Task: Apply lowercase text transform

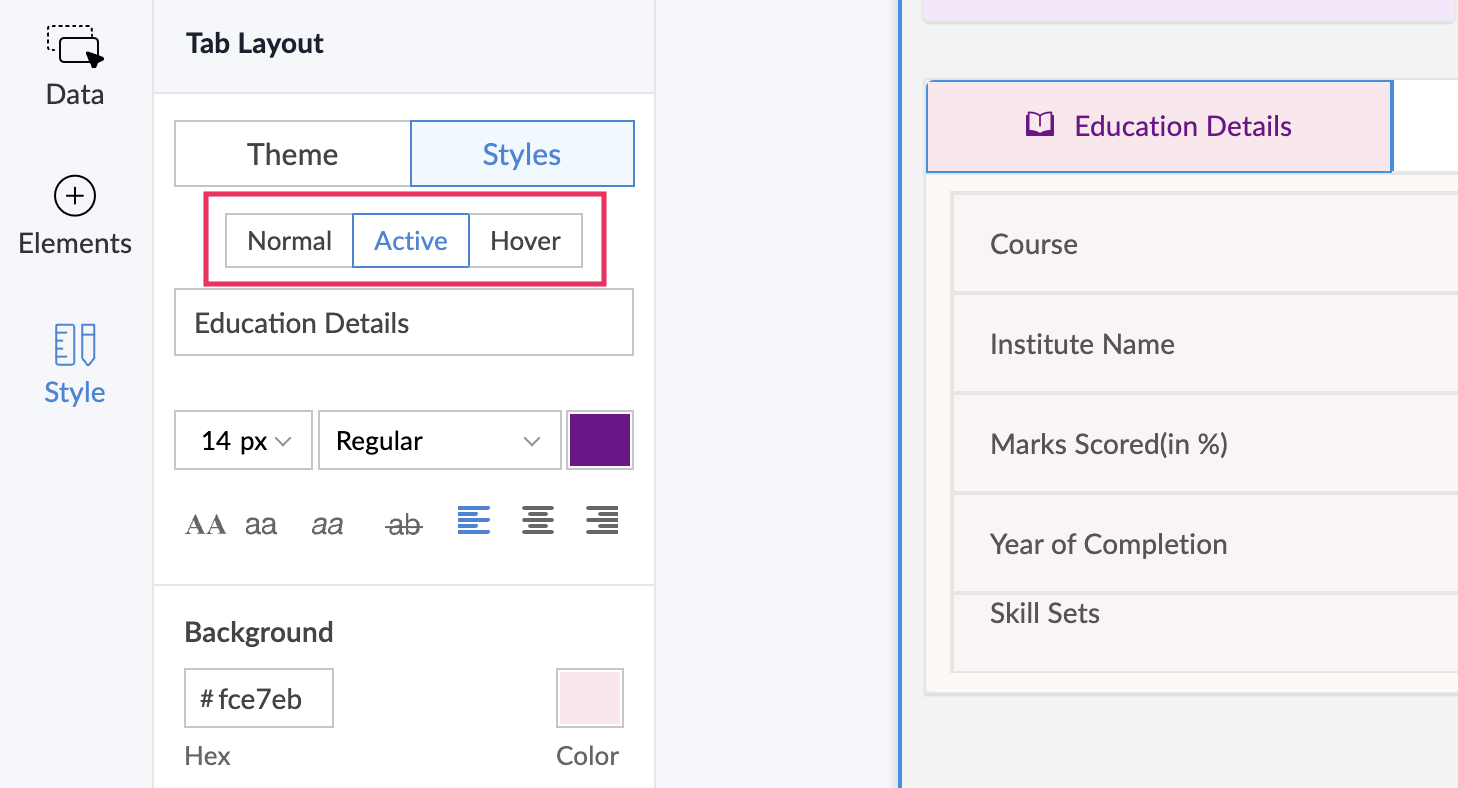Action: [261, 524]
